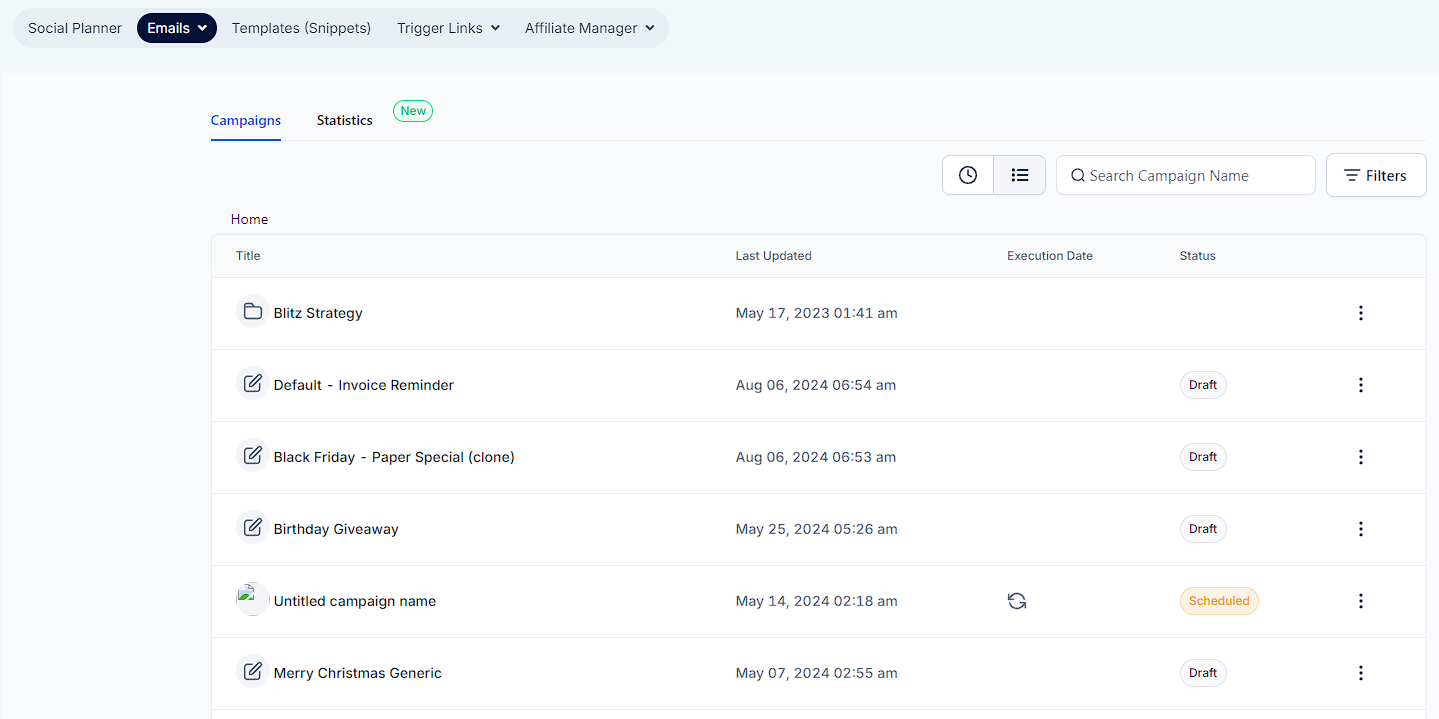This screenshot has width=1439, height=719.
Task: Click the Home breadcrumb
Action: [x=249, y=219]
